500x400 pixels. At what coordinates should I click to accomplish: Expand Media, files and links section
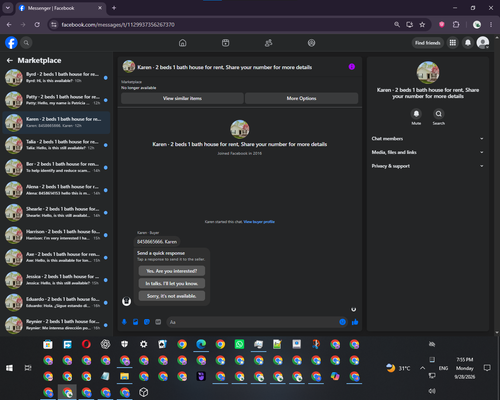pyautogui.click(x=428, y=152)
